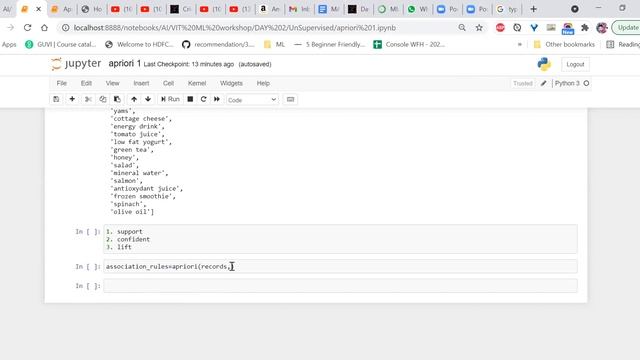Open the Apps shortcut
This screenshot has height=360, width=640.
tap(9, 44)
